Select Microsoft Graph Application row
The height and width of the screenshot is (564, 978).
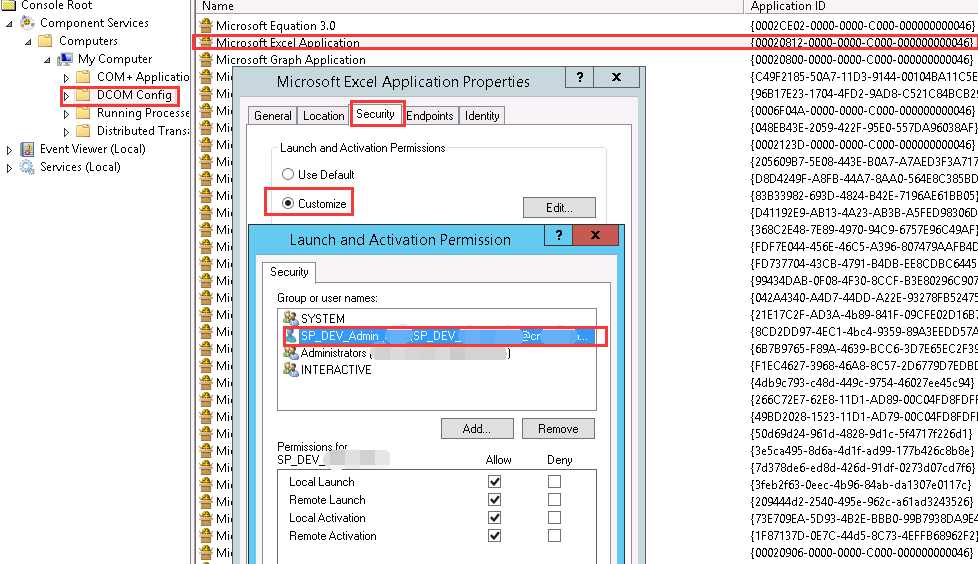tap(291, 59)
